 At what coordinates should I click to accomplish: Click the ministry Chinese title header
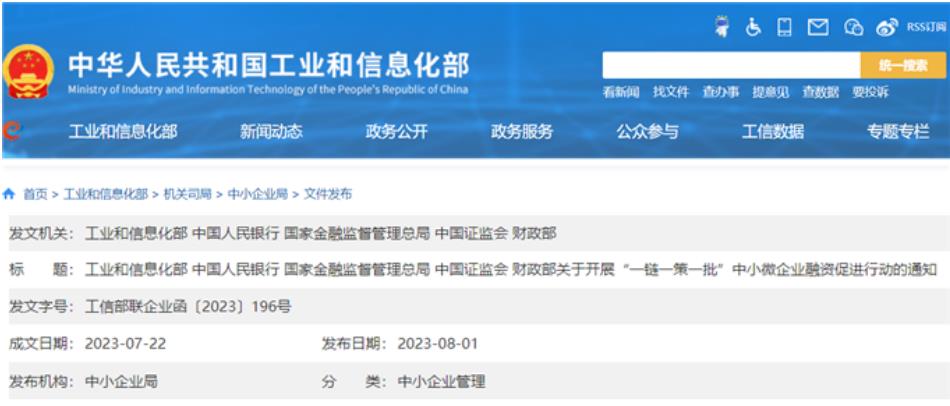(268, 65)
